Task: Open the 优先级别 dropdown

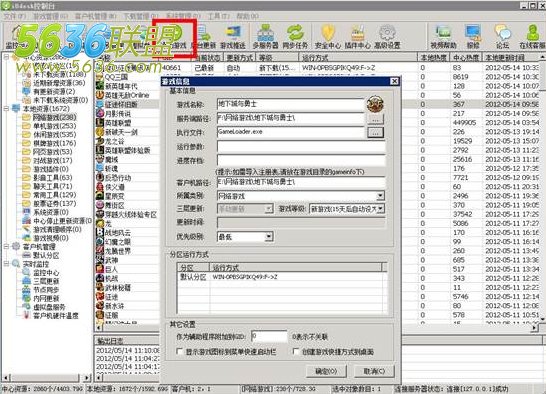Action: click(x=268, y=237)
